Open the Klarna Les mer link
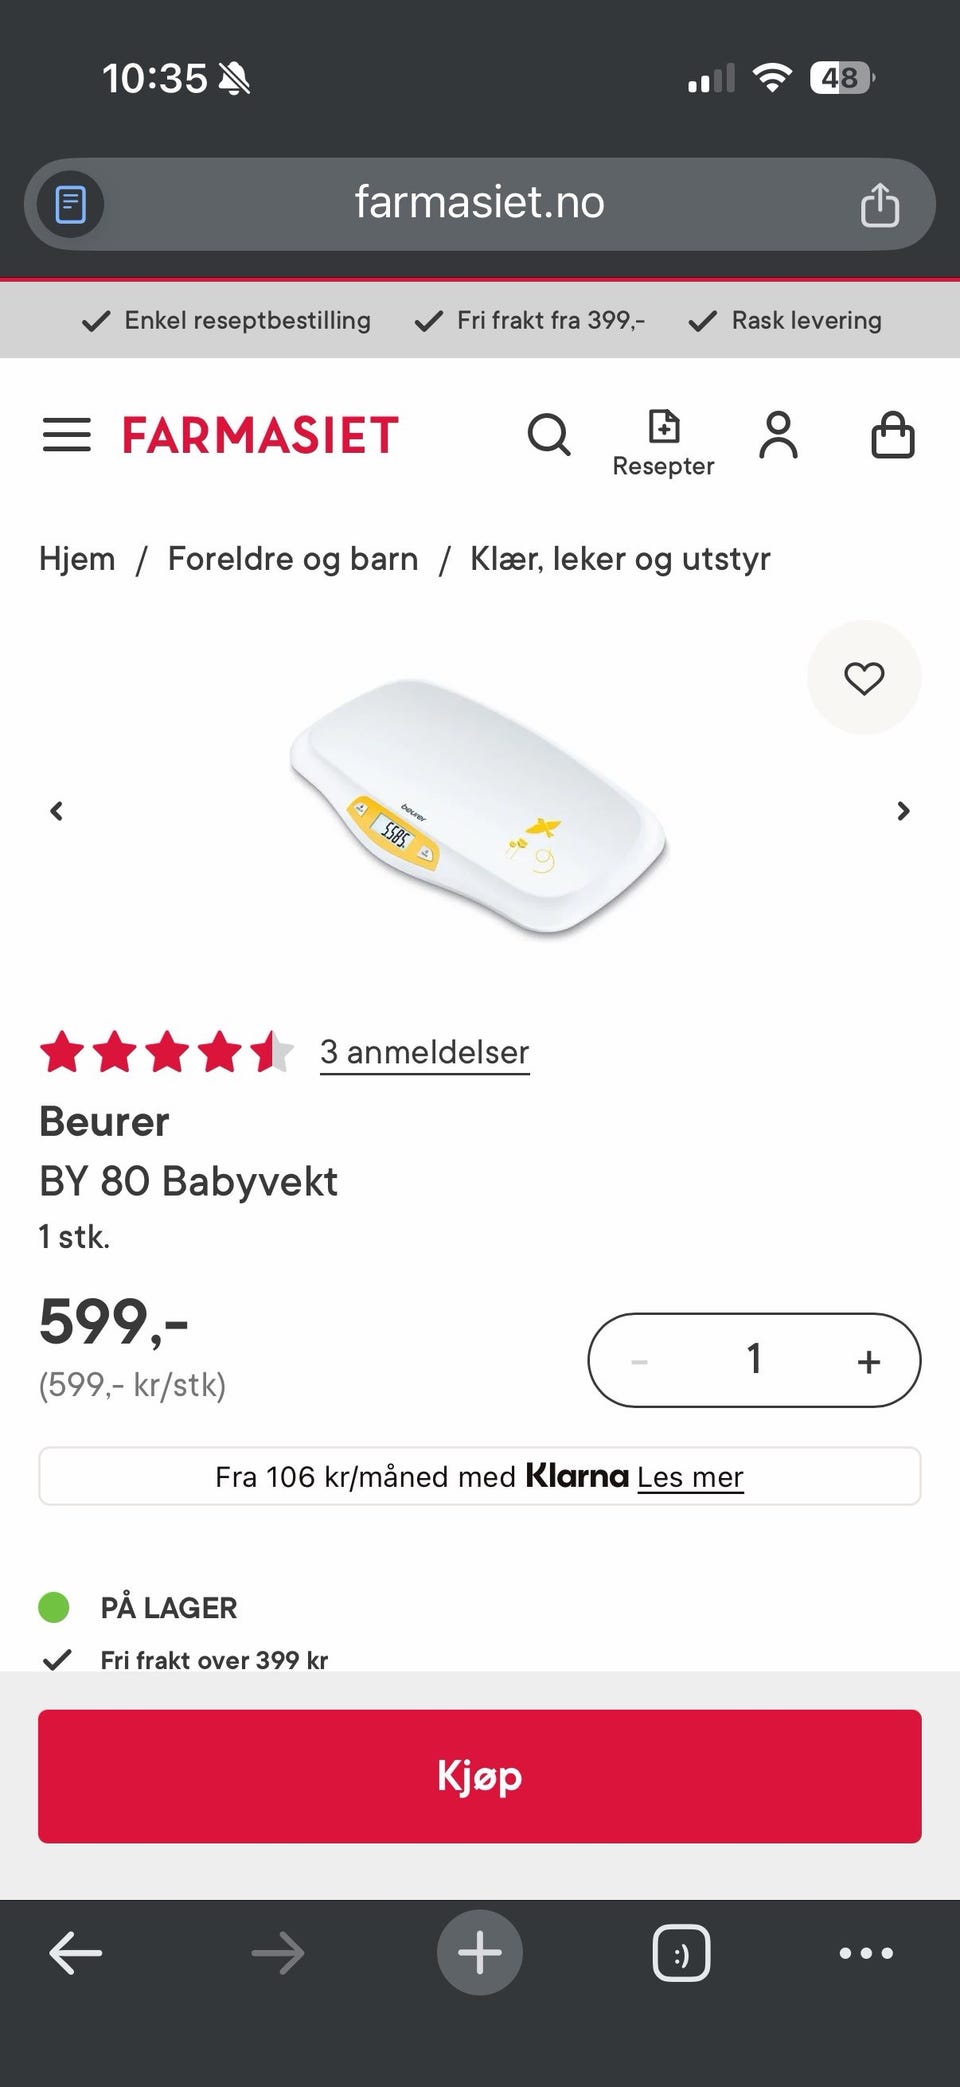This screenshot has width=960, height=2087. pos(690,1477)
